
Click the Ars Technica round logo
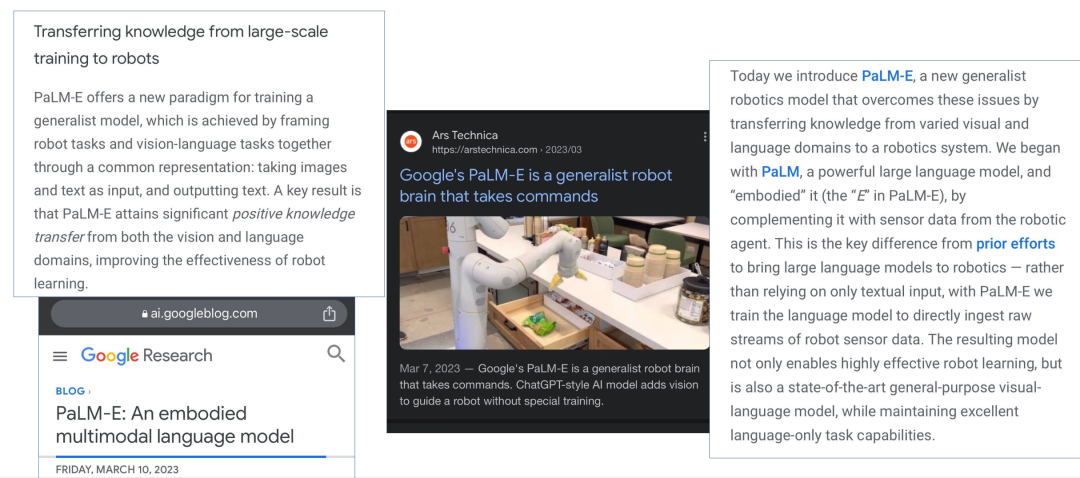tap(411, 141)
